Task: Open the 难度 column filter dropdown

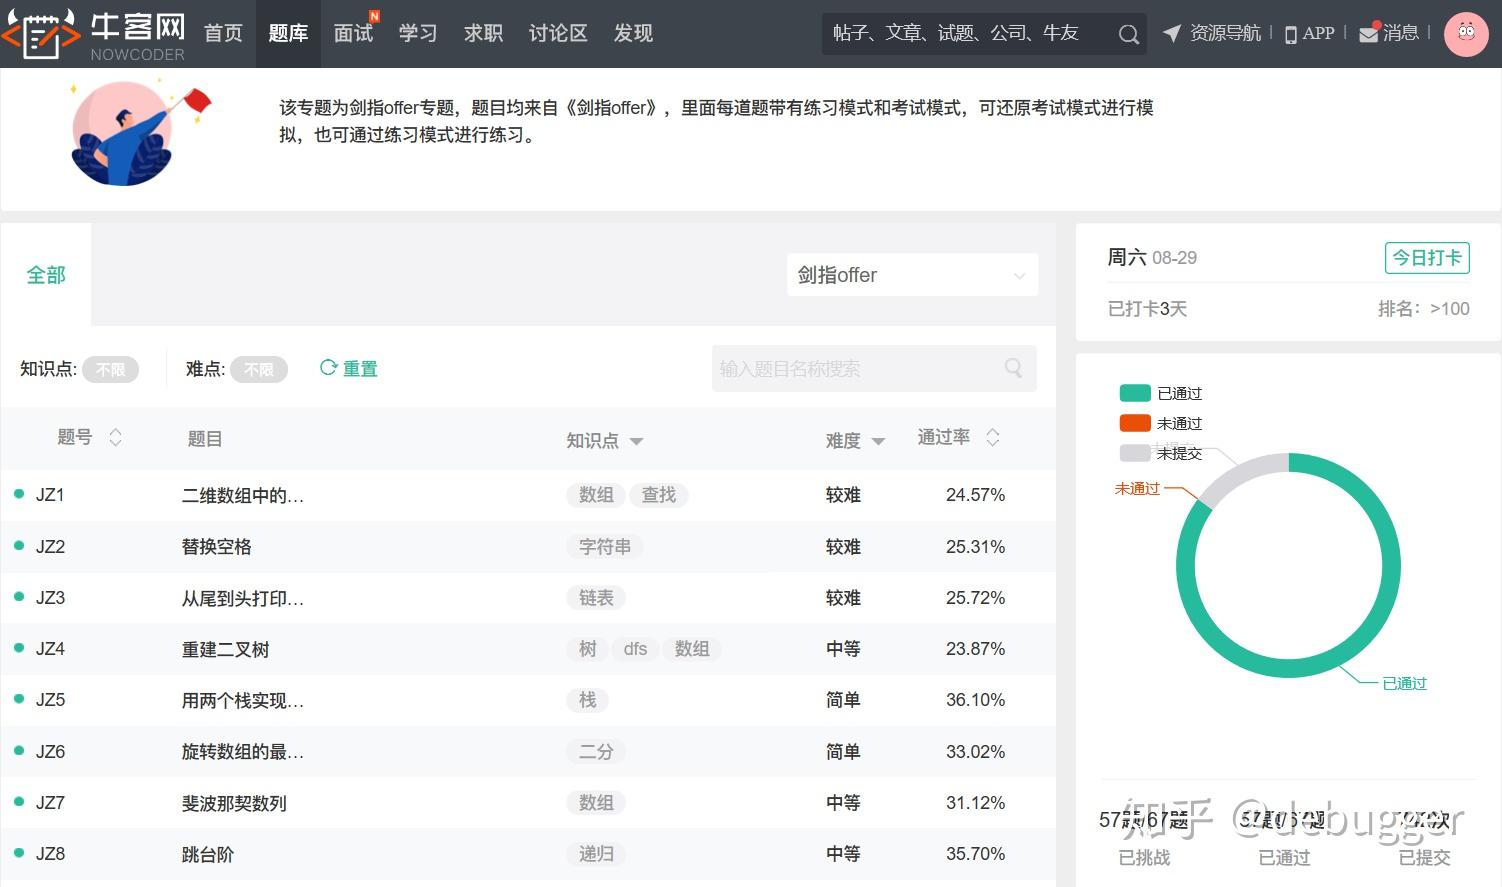Action: [878, 441]
